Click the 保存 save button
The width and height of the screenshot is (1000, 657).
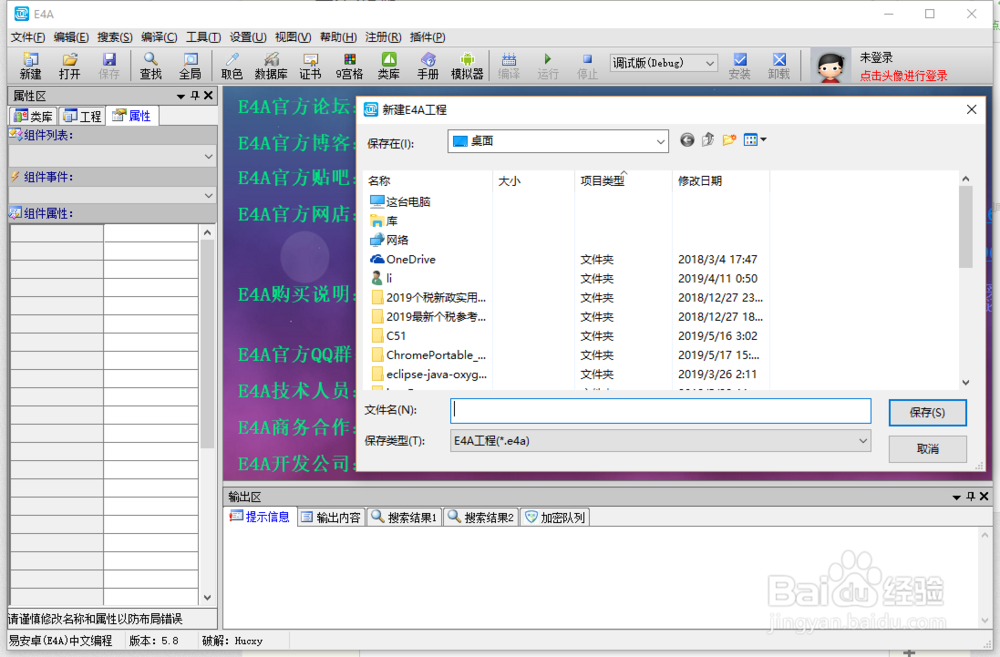pos(927,413)
